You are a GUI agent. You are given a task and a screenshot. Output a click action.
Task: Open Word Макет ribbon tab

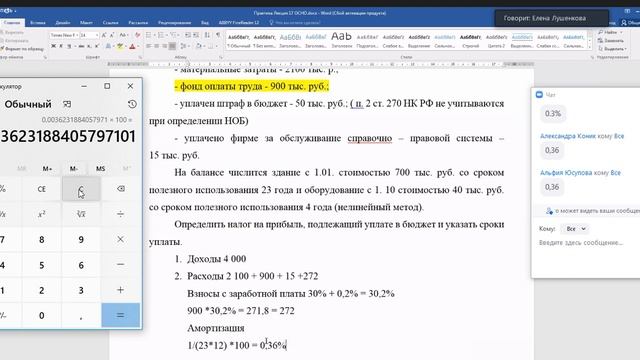coord(86,22)
